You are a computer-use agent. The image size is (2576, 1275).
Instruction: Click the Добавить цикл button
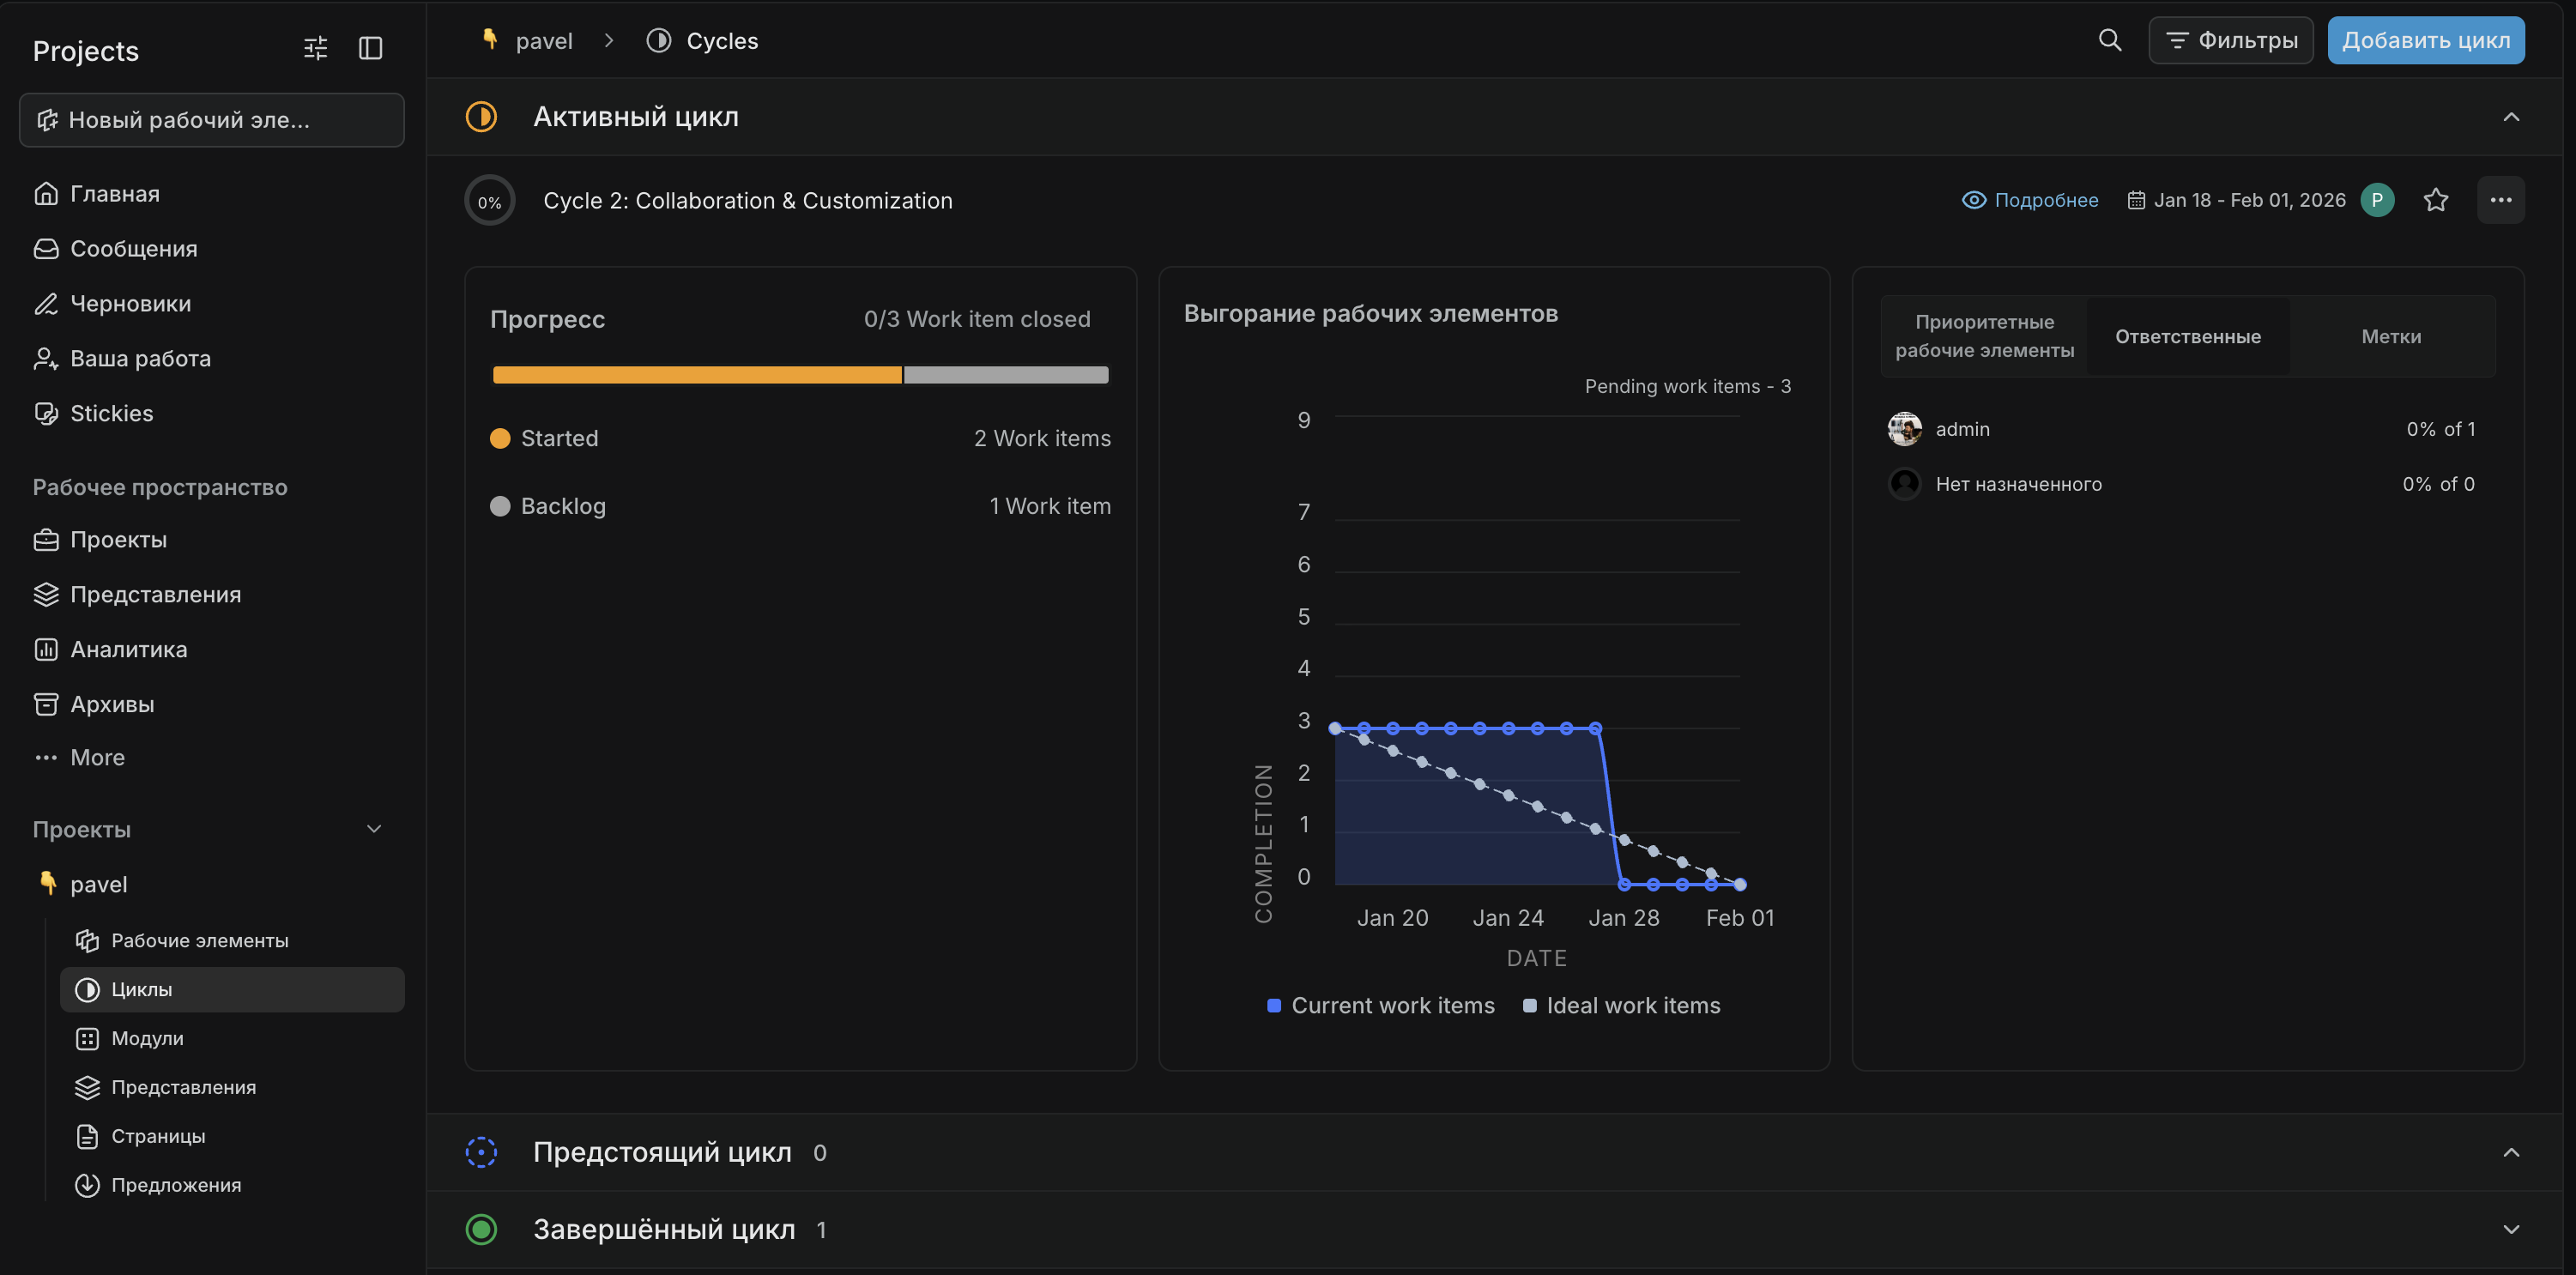[x=2426, y=40]
